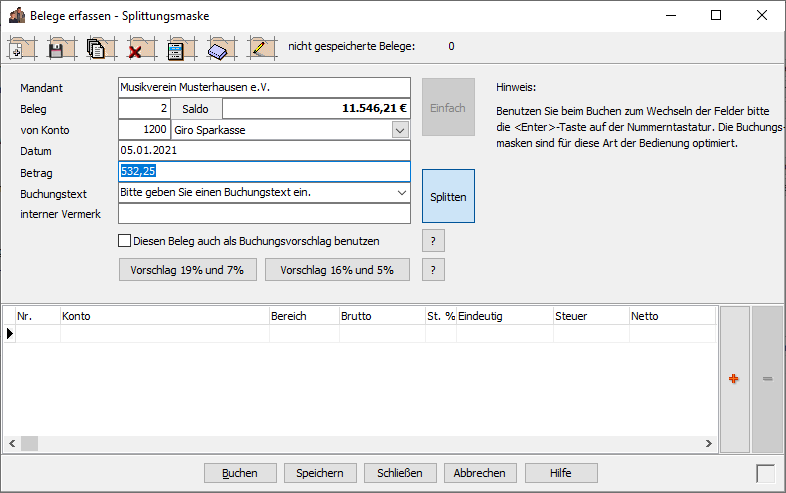
Task: Click the copy documents toolbar icon
Action: [x=97, y=48]
